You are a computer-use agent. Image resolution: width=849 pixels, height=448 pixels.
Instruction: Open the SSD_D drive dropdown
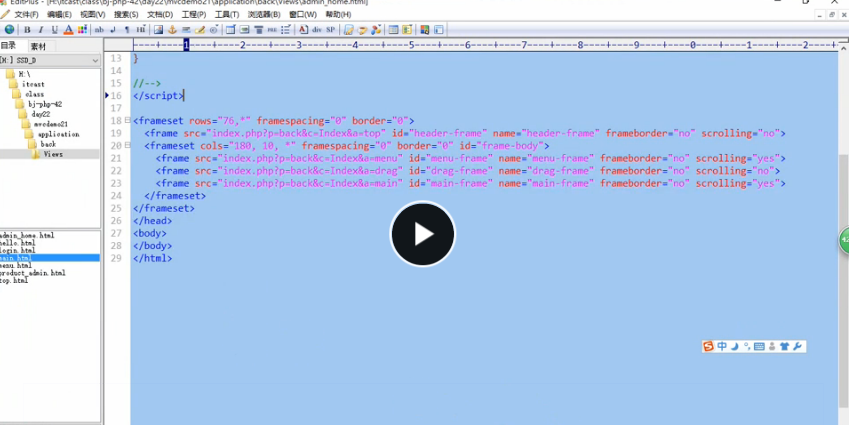(x=50, y=60)
